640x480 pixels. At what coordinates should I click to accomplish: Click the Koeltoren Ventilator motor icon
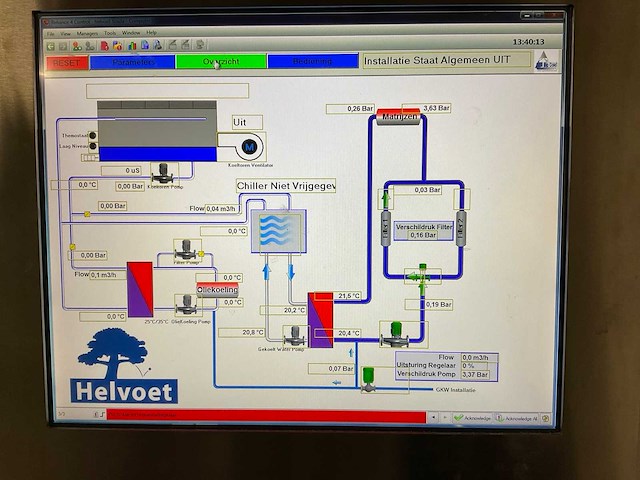click(250, 147)
